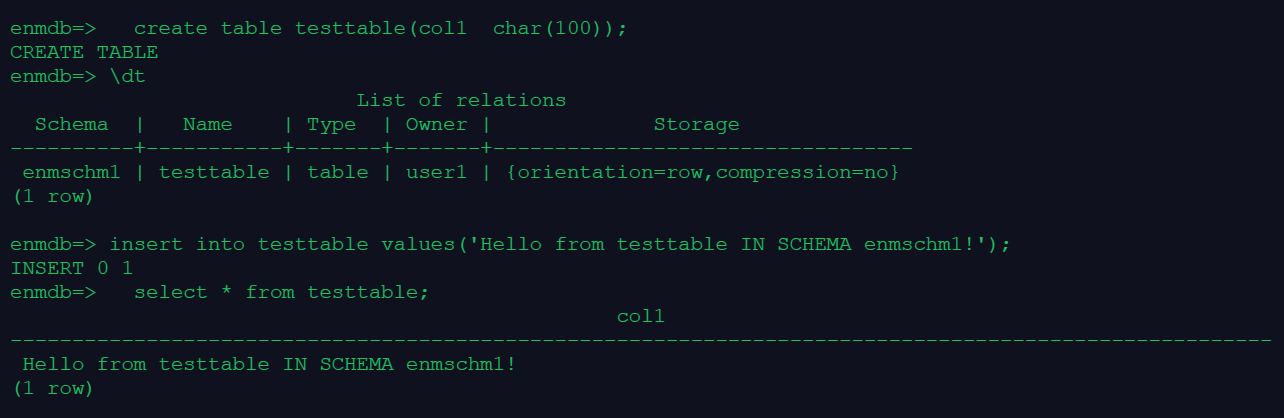Select the Owner column header
Image resolution: width=1284 pixels, height=418 pixels.
click(436, 124)
